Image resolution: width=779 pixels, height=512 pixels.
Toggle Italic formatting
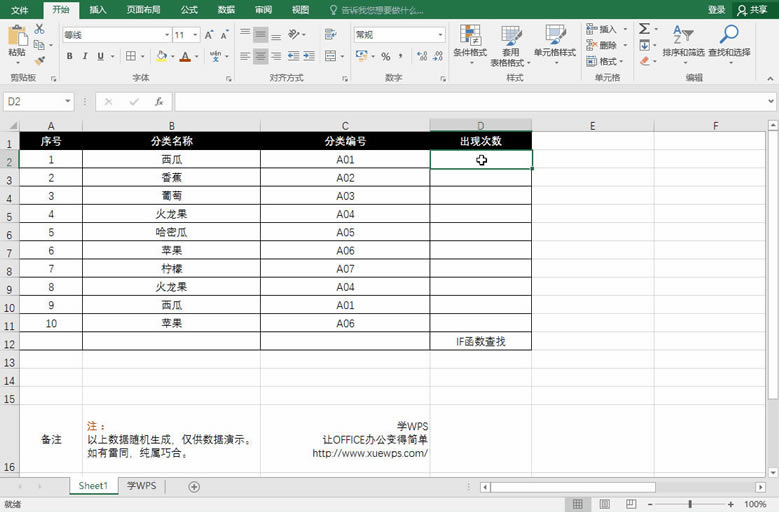[85, 56]
